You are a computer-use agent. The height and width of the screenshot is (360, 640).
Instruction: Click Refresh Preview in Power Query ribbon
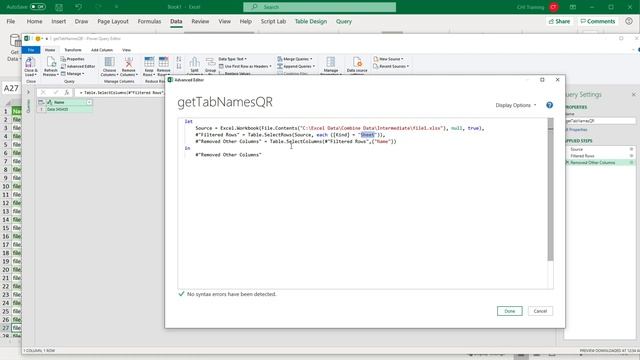tap(51, 67)
